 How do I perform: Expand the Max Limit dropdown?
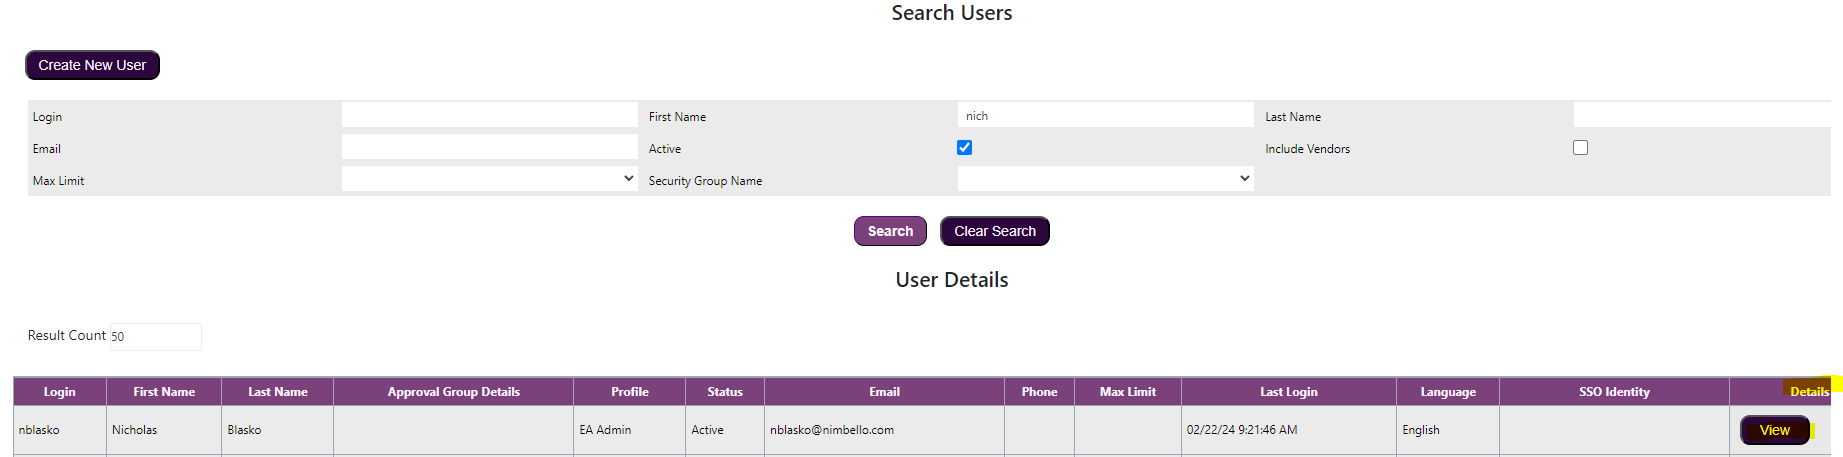click(490, 179)
